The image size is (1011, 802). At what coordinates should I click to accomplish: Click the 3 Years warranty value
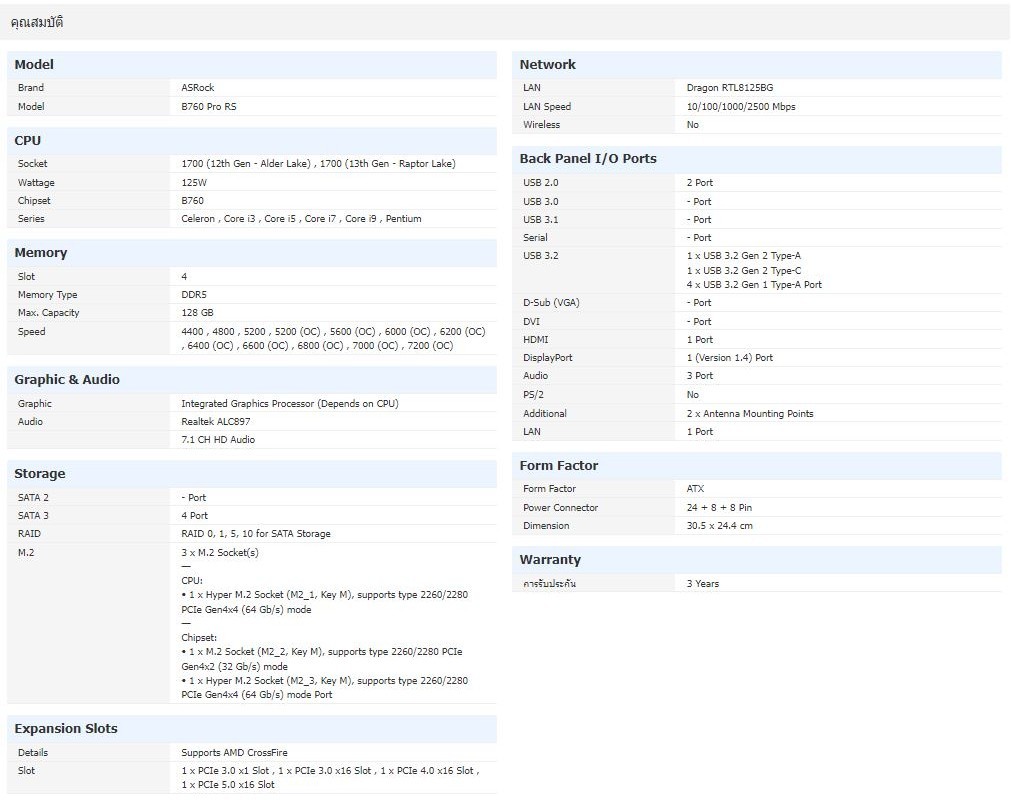pos(703,584)
